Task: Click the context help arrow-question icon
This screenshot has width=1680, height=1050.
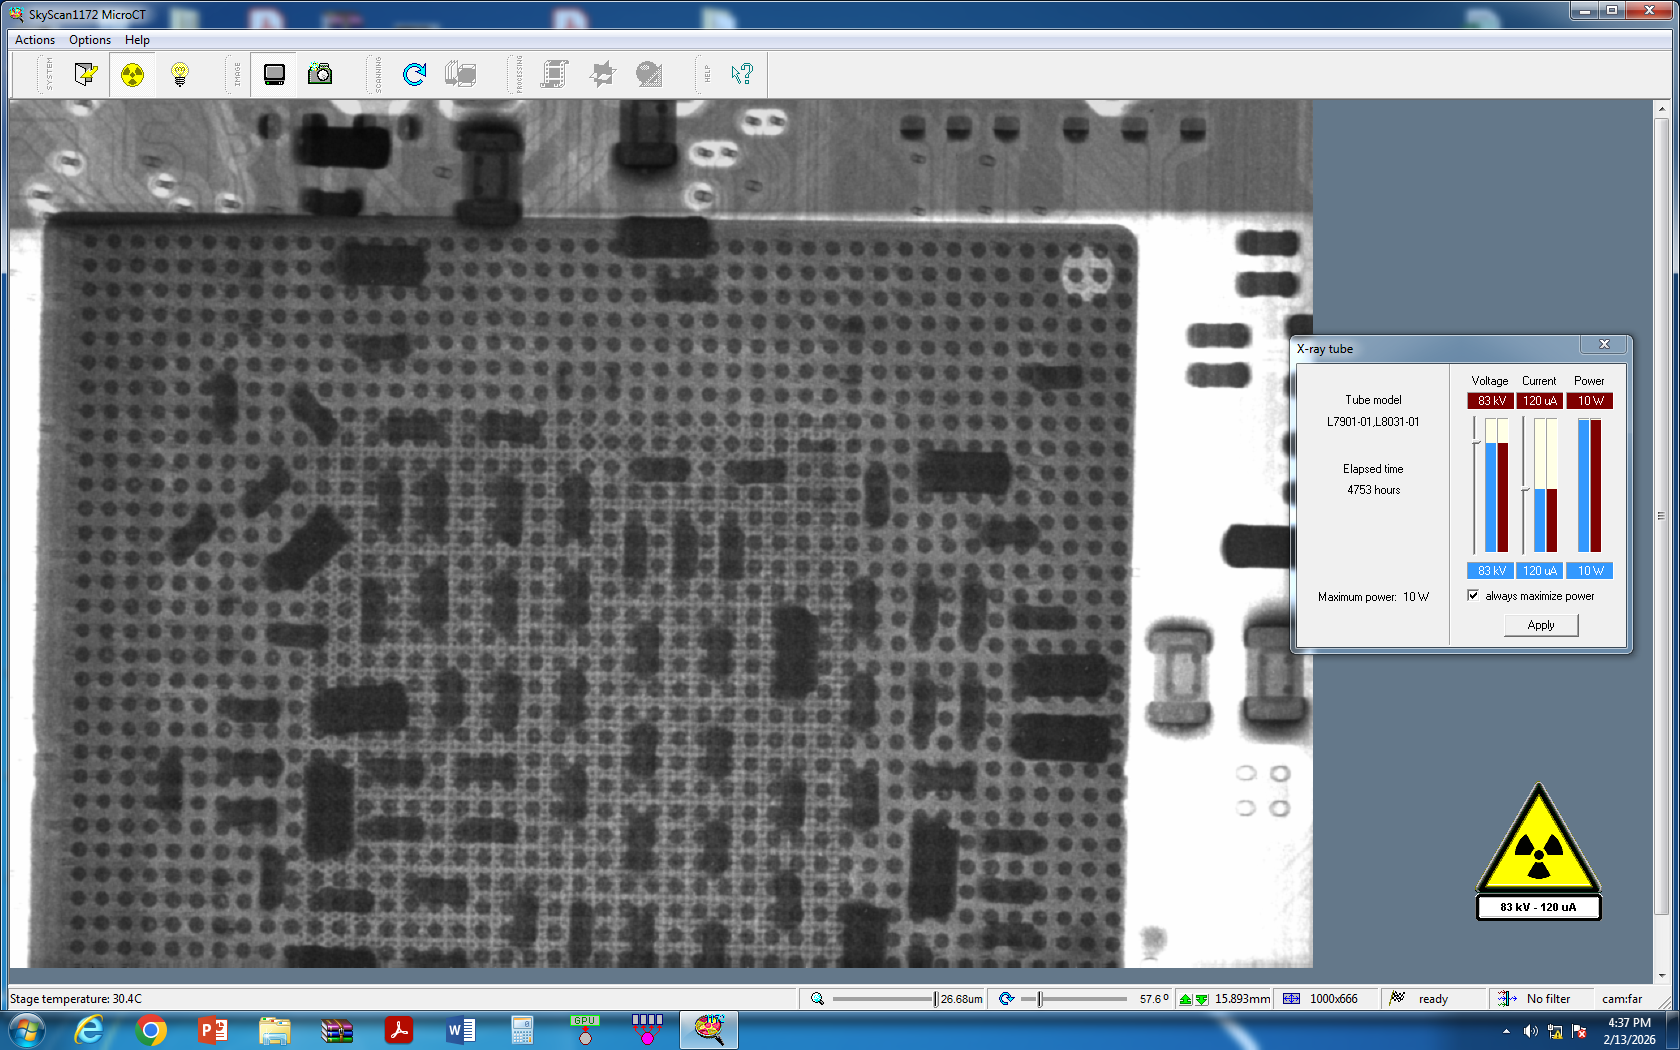Action: [x=741, y=74]
